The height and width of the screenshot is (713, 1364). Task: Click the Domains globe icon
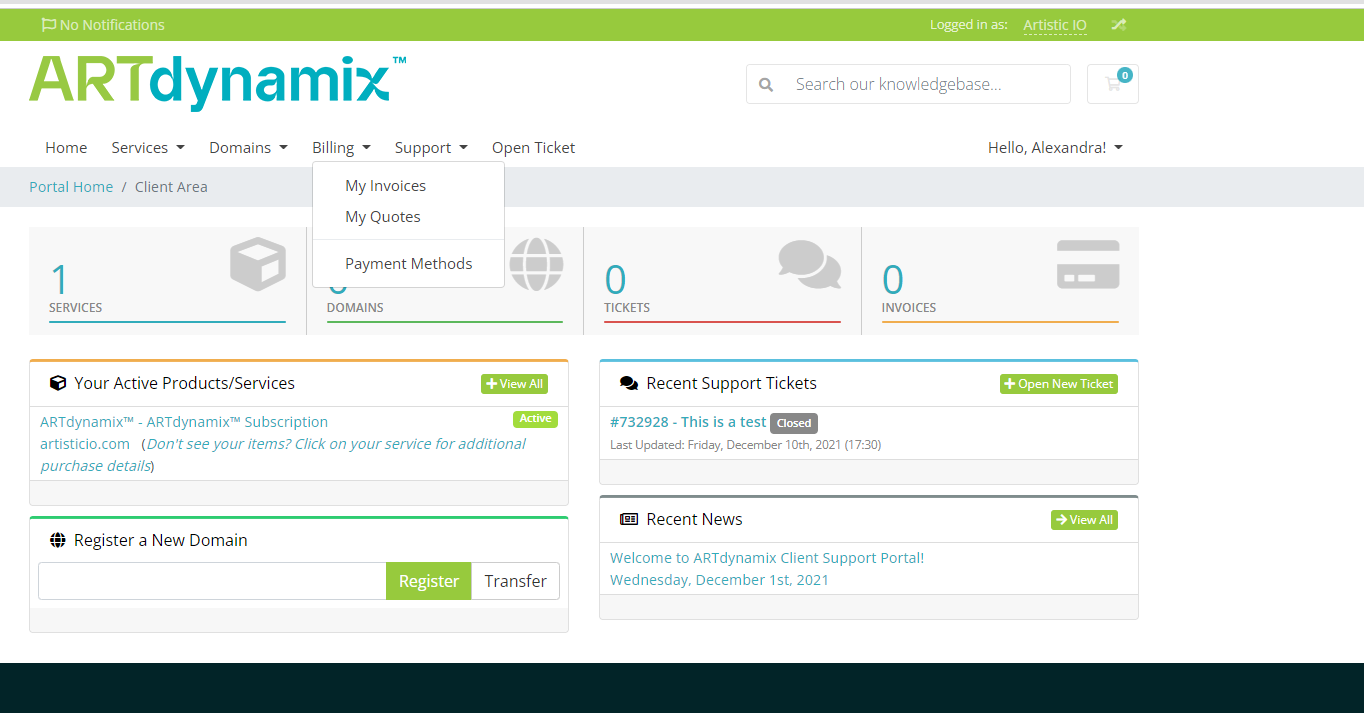pos(536,265)
